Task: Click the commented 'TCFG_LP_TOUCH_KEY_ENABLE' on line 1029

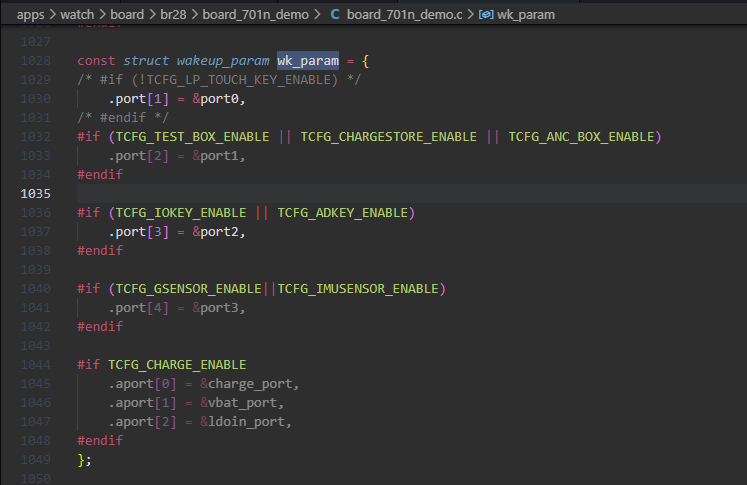Action: 238,80
